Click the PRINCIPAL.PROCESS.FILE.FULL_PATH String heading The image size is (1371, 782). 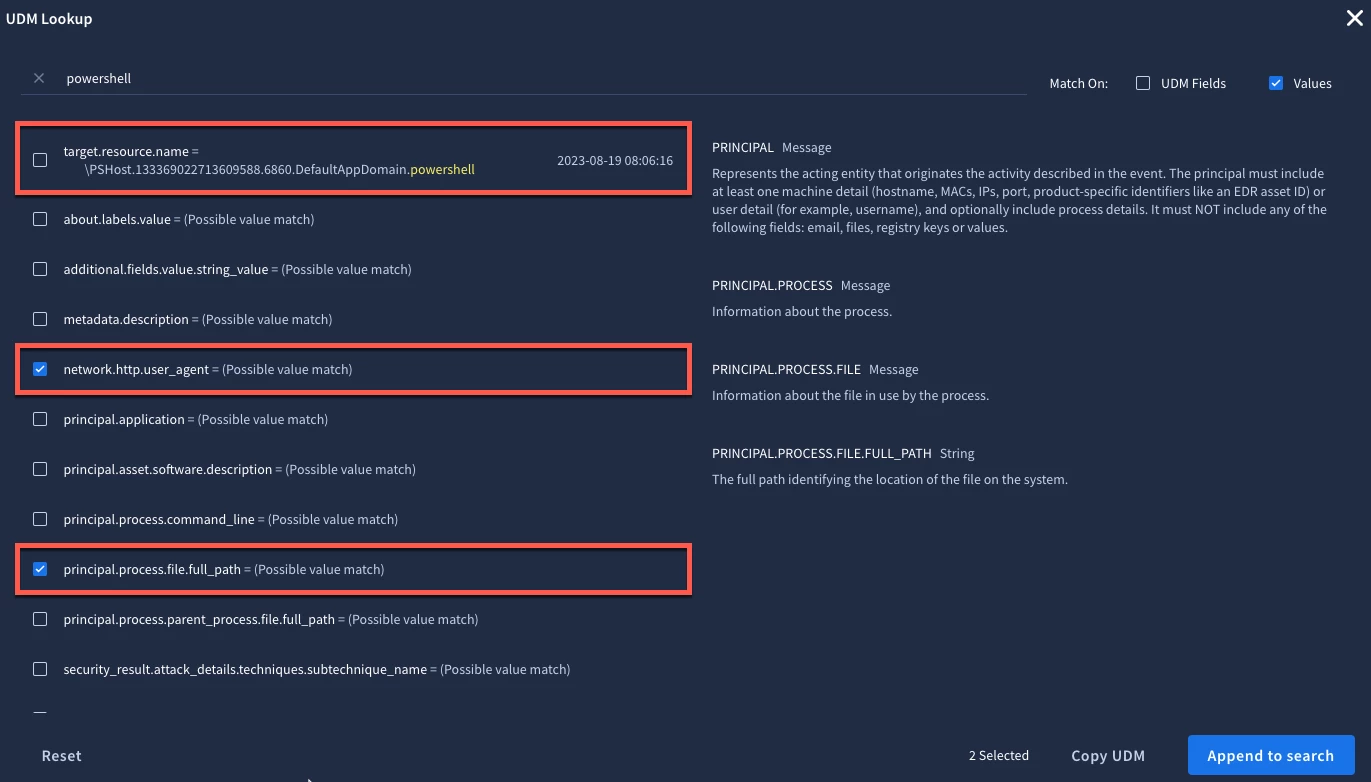(x=843, y=453)
